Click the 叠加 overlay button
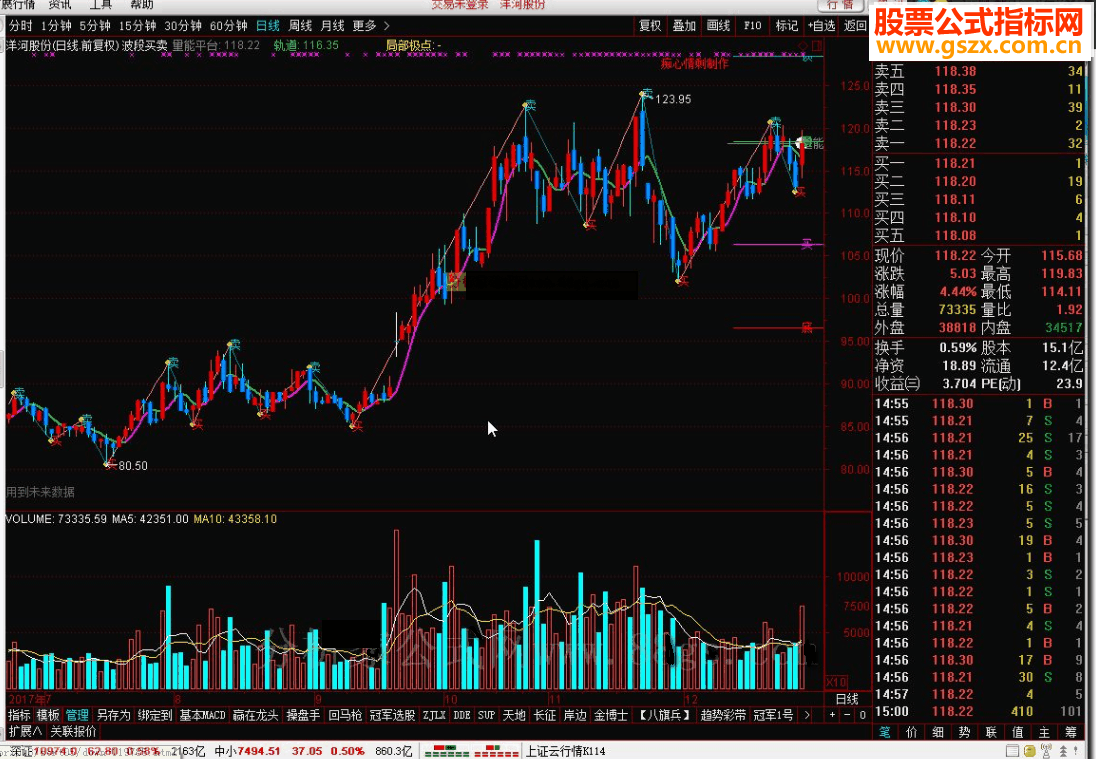This screenshot has width=1096, height=759. (x=684, y=26)
